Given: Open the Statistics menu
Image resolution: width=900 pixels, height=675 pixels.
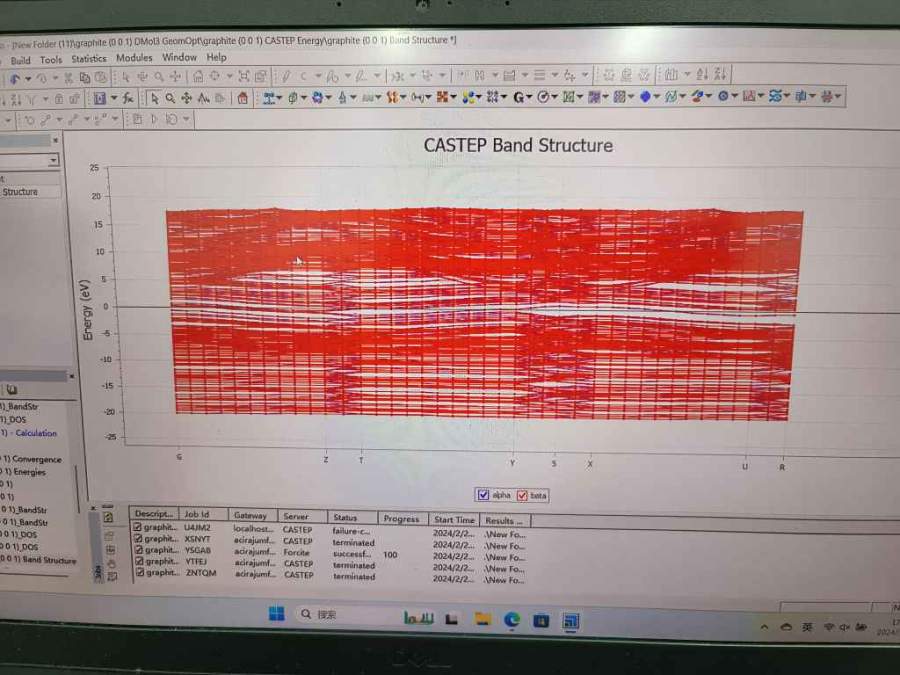Looking at the screenshot, I should 88,59.
